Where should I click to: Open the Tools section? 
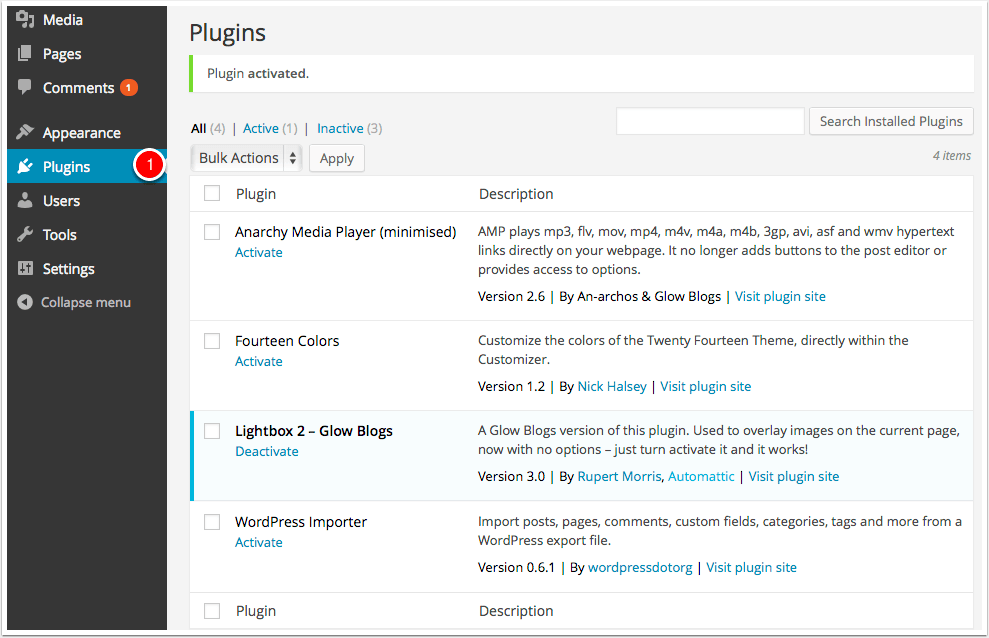click(x=58, y=234)
